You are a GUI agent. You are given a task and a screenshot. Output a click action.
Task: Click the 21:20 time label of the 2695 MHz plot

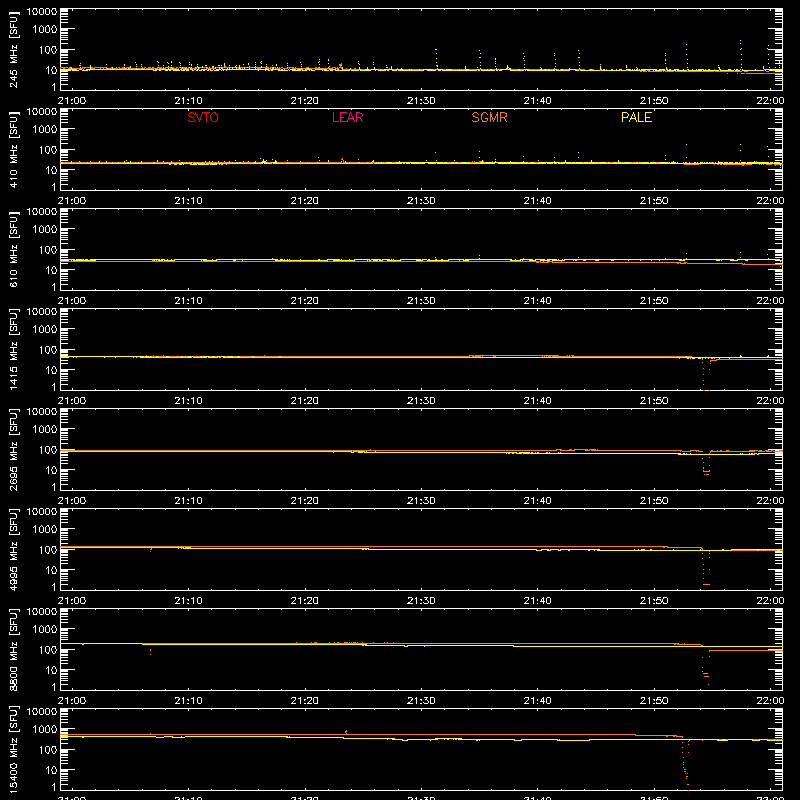pos(305,501)
